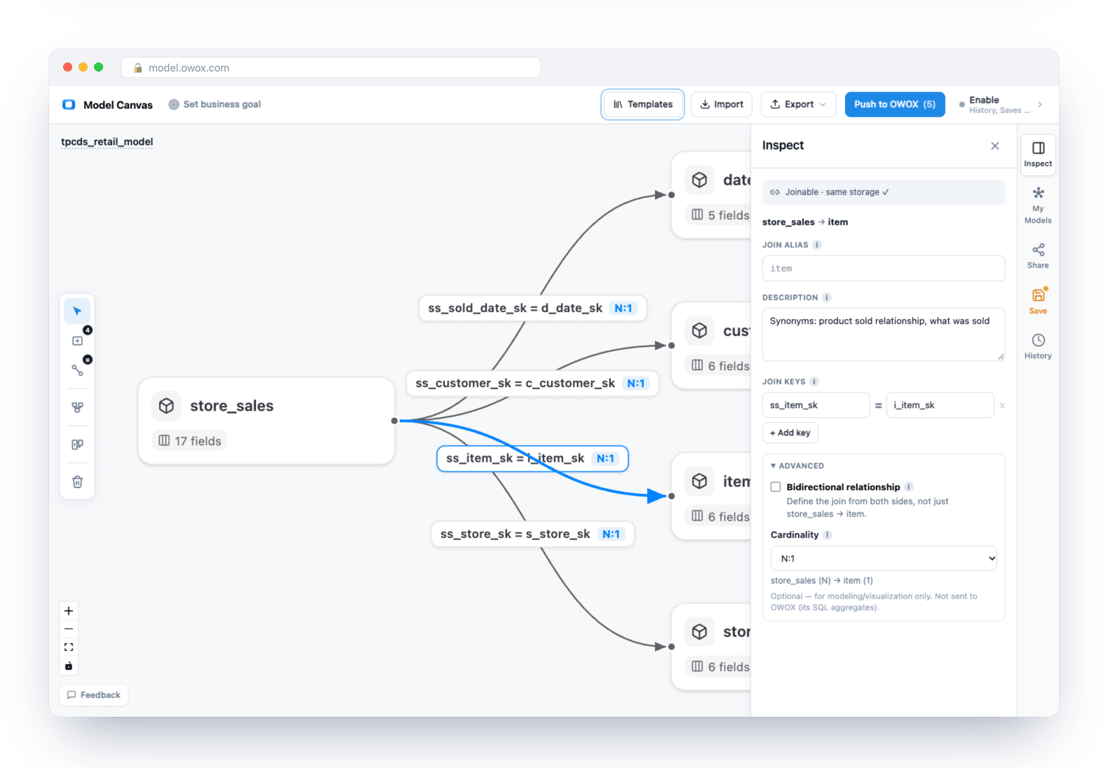Screen dimensions: 1108x768
Task: Open the Feedback button
Action: click(94, 695)
